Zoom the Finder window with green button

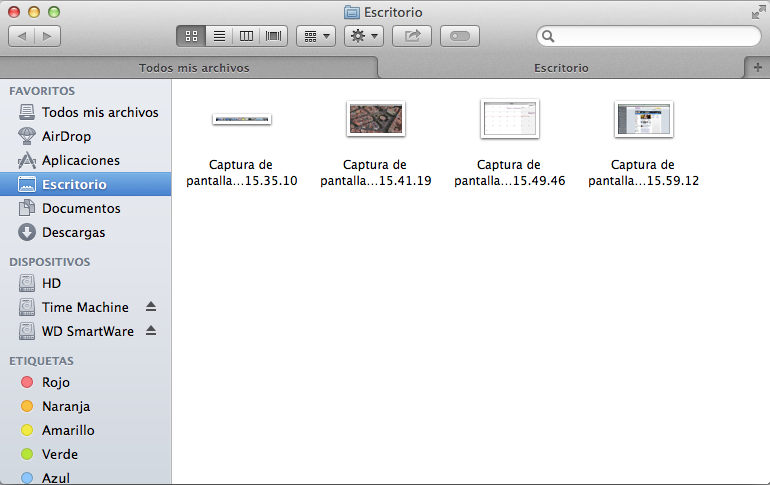click(54, 12)
